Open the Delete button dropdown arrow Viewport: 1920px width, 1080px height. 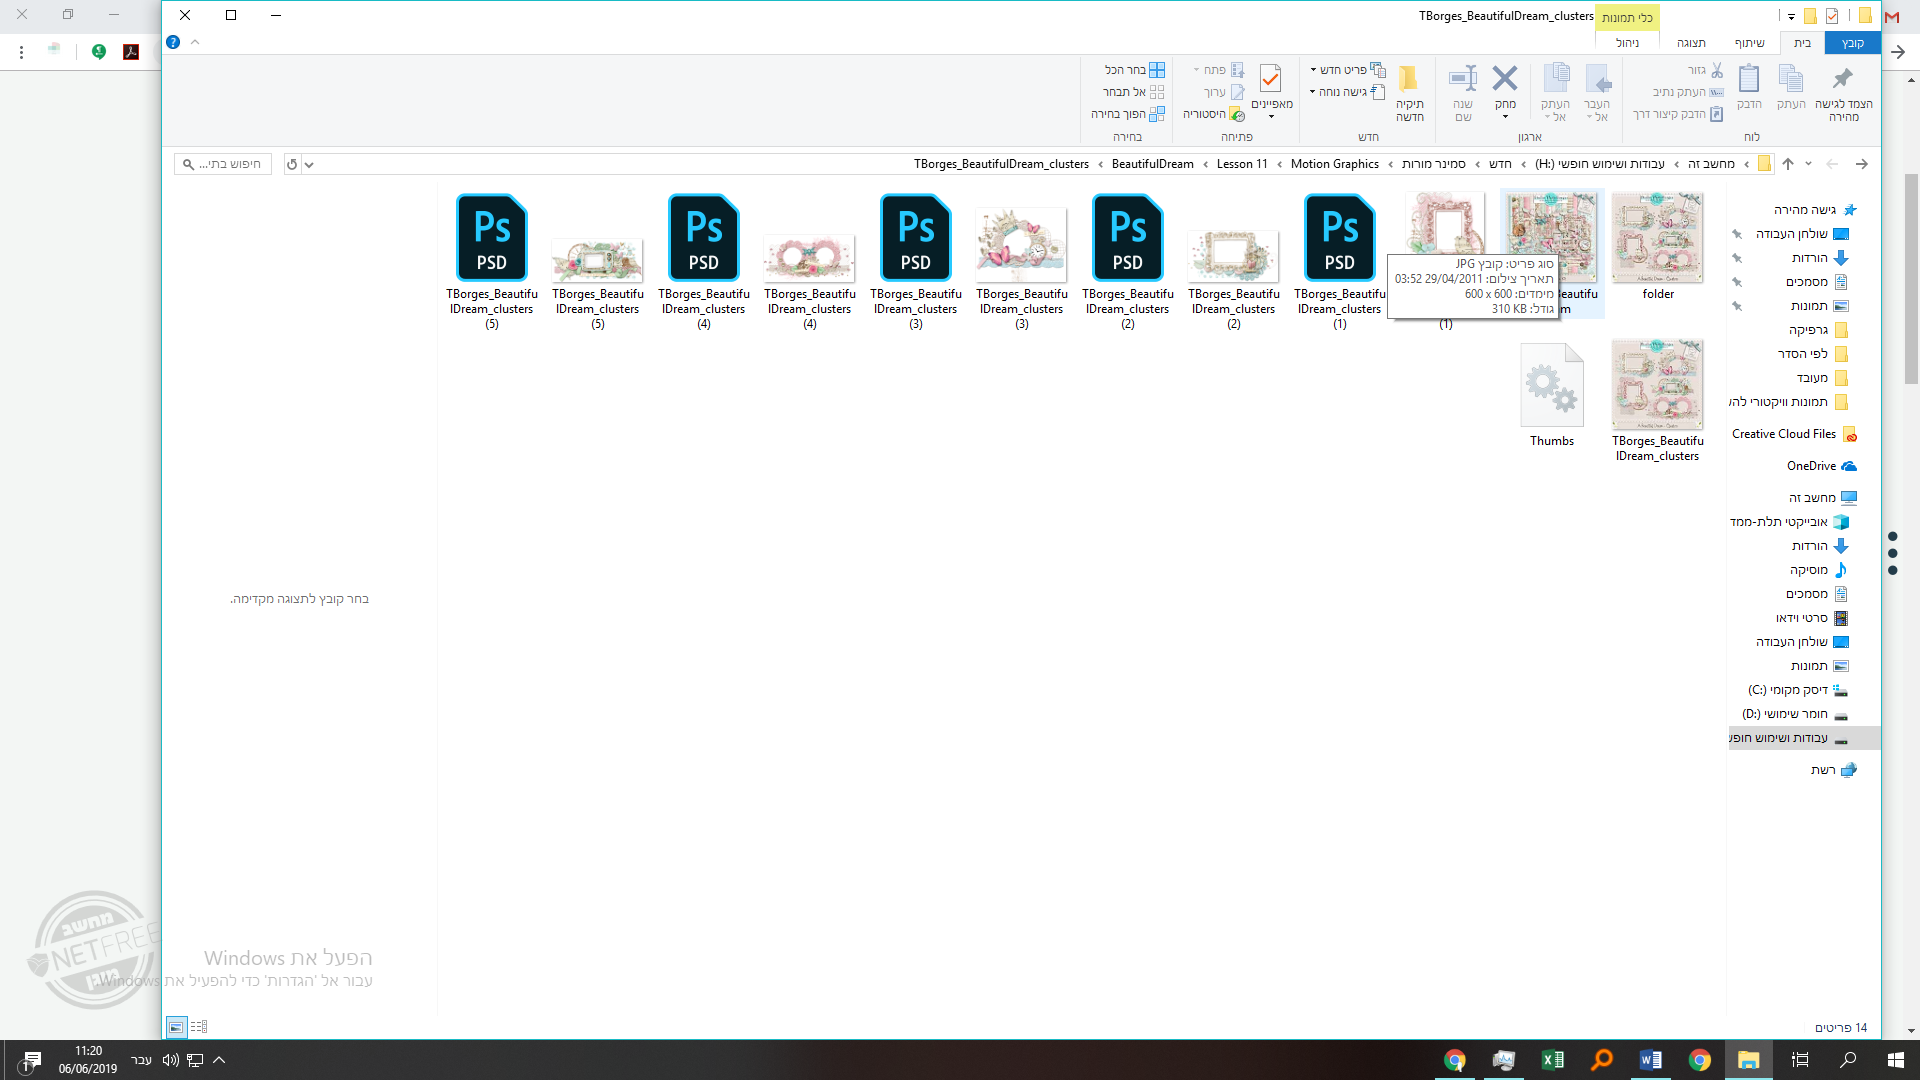[1504, 117]
